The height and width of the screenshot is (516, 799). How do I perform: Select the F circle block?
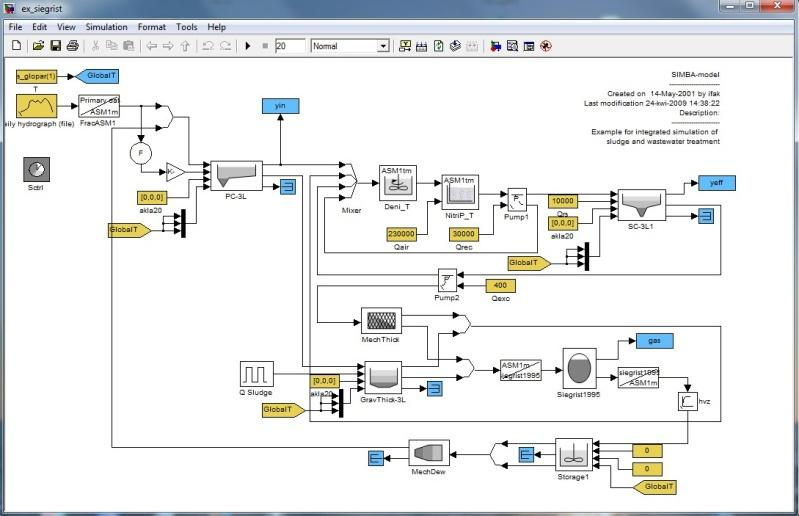pyautogui.click(x=141, y=153)
